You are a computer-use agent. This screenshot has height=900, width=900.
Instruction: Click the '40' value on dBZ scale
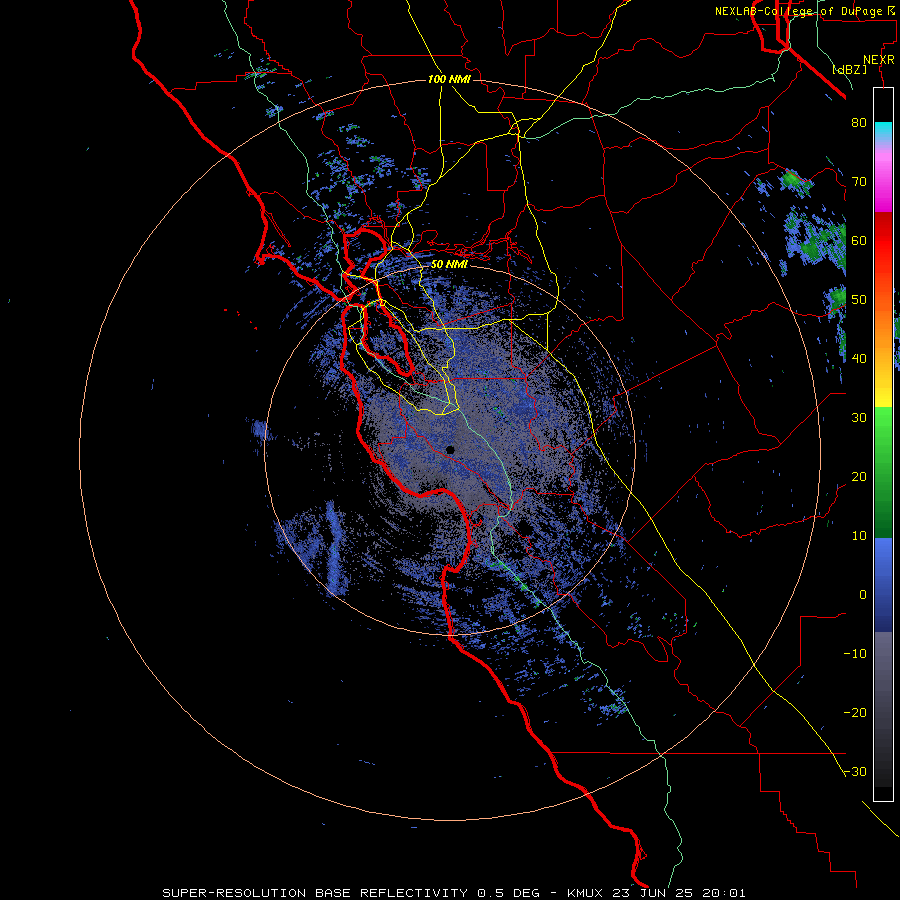click(x=859, y=359)
